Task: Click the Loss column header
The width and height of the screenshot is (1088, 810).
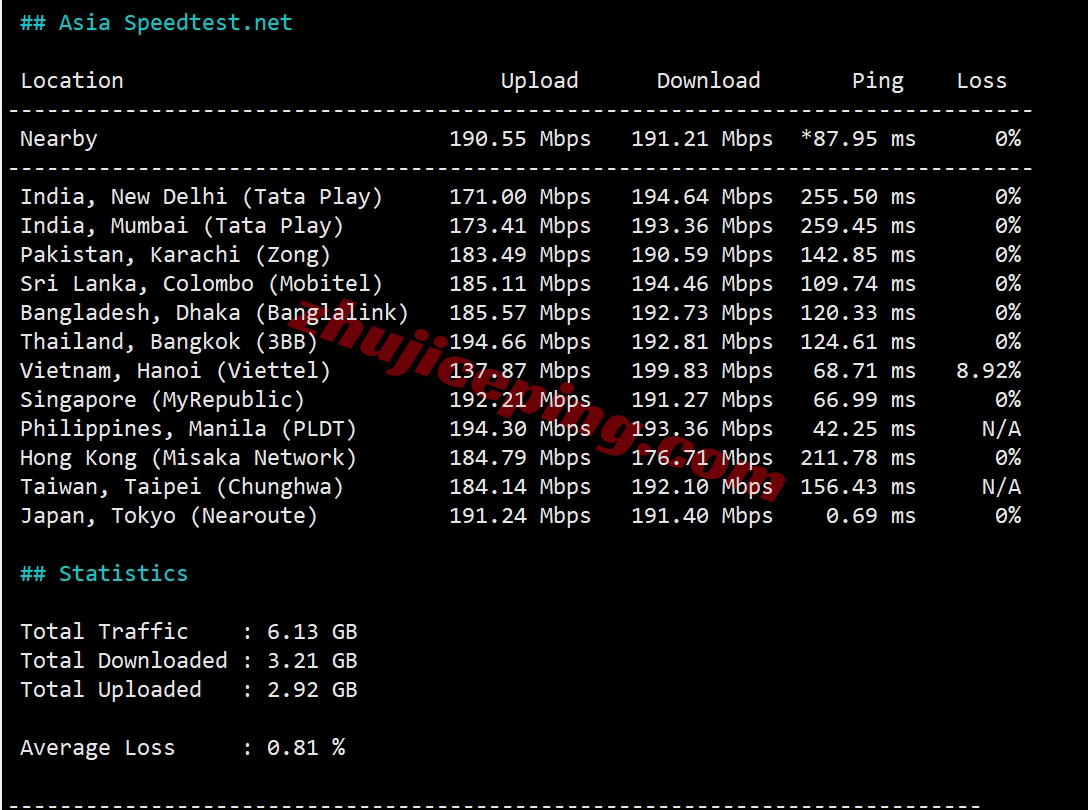Action: pyautogui.click(x=982, y=80)
